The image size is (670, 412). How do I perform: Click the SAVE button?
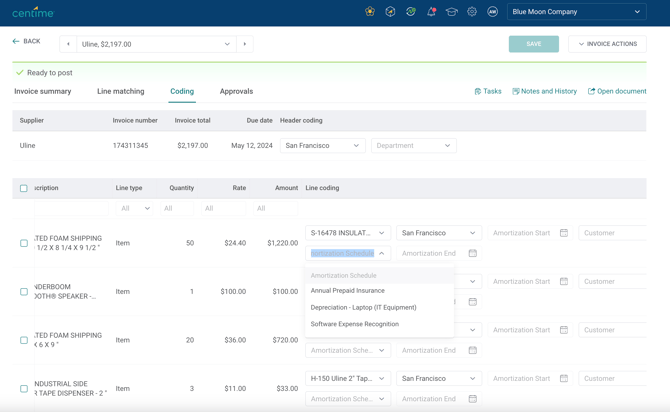coord(534,44)
